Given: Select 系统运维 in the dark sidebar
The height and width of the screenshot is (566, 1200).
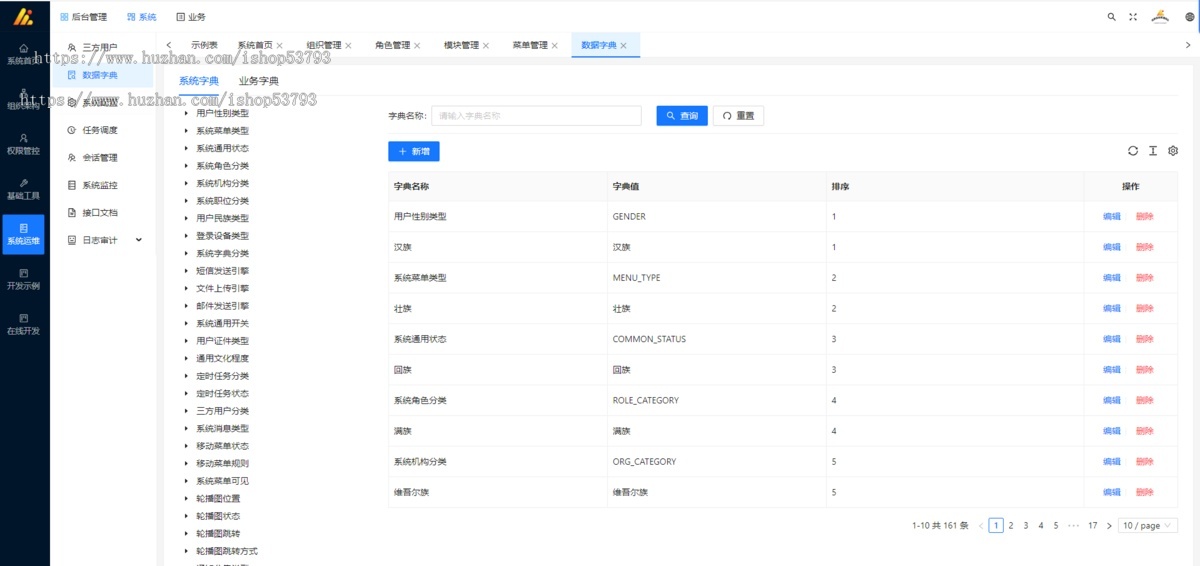Looking at the screenshot, I should (24, 235).
